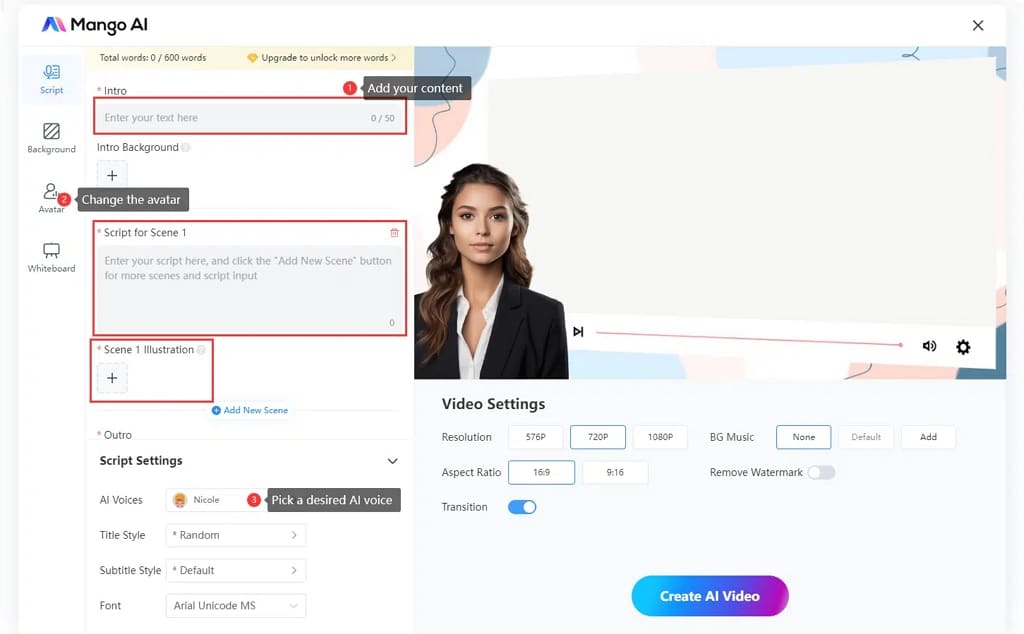Click the Add New Scene link

point(250,410)
